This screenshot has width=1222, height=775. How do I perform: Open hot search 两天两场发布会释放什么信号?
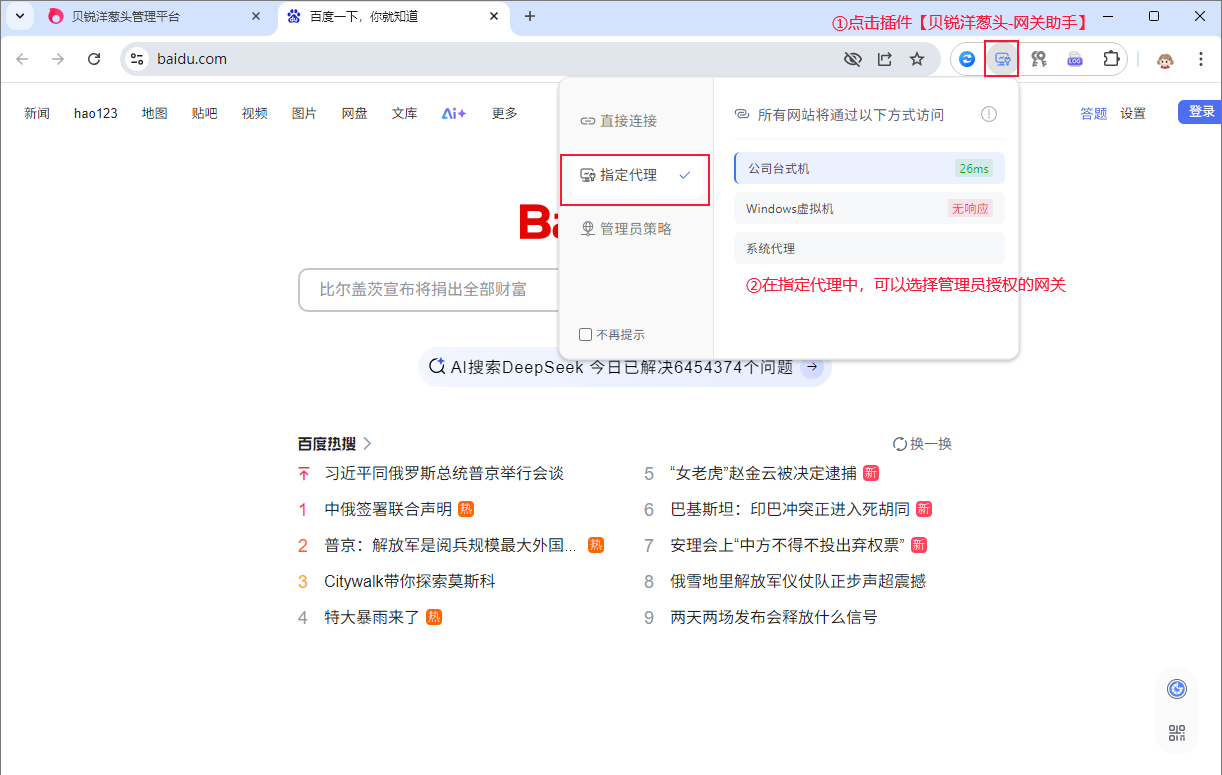click(774, 617)
